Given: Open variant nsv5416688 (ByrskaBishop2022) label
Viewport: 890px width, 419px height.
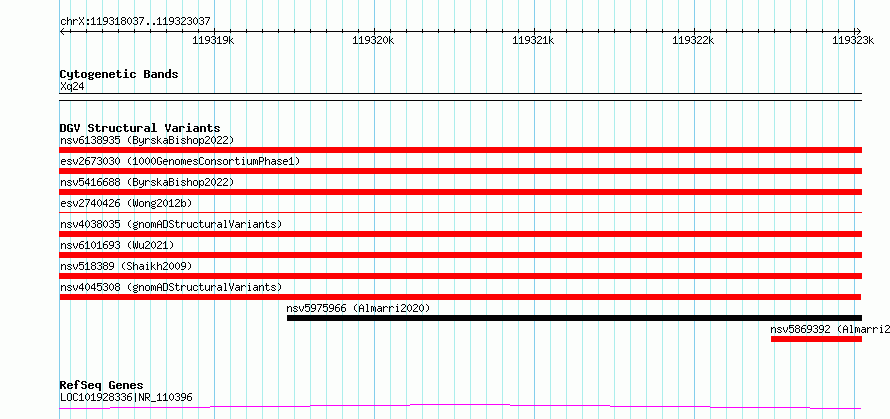Looking at the screenshot, I should 147,182.
